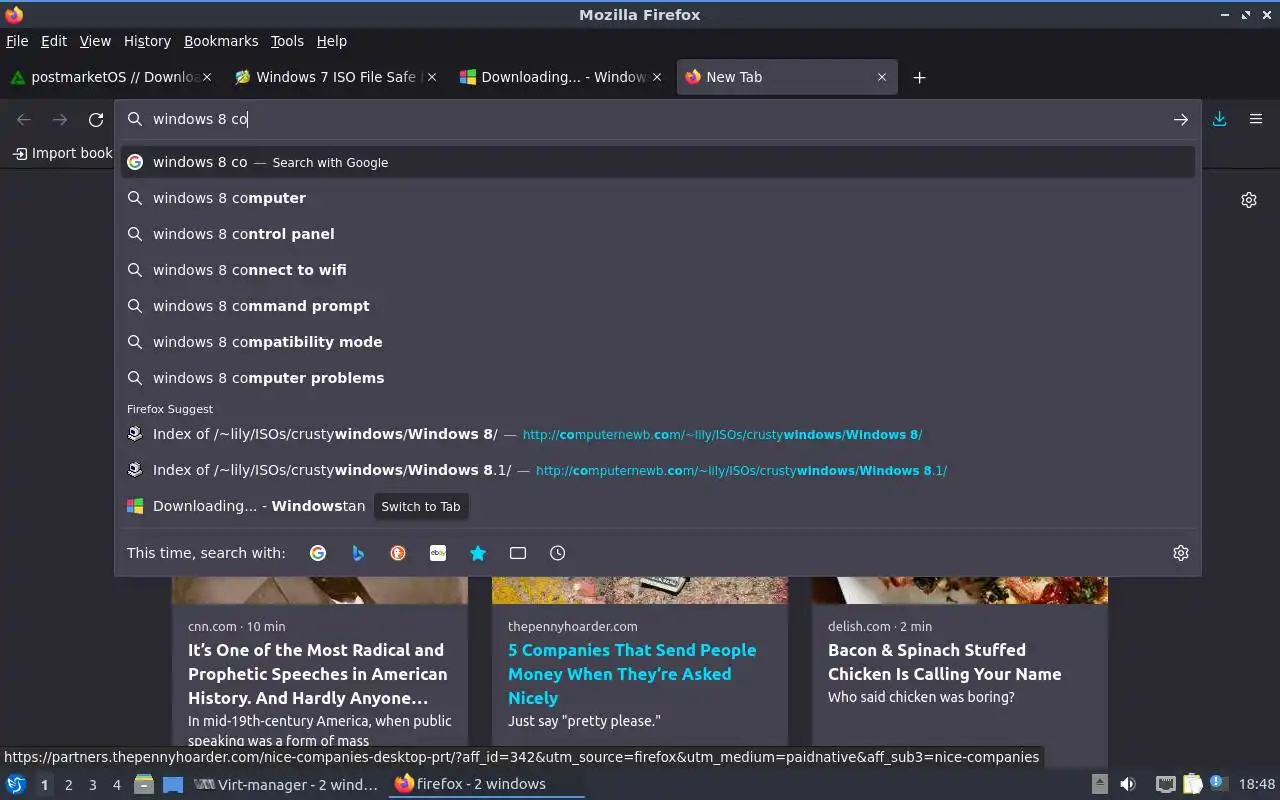The height and width of the screenshot is (800, 1280).
Task: Click the Import bookmarks toolbar button
Action: [62, 153]
